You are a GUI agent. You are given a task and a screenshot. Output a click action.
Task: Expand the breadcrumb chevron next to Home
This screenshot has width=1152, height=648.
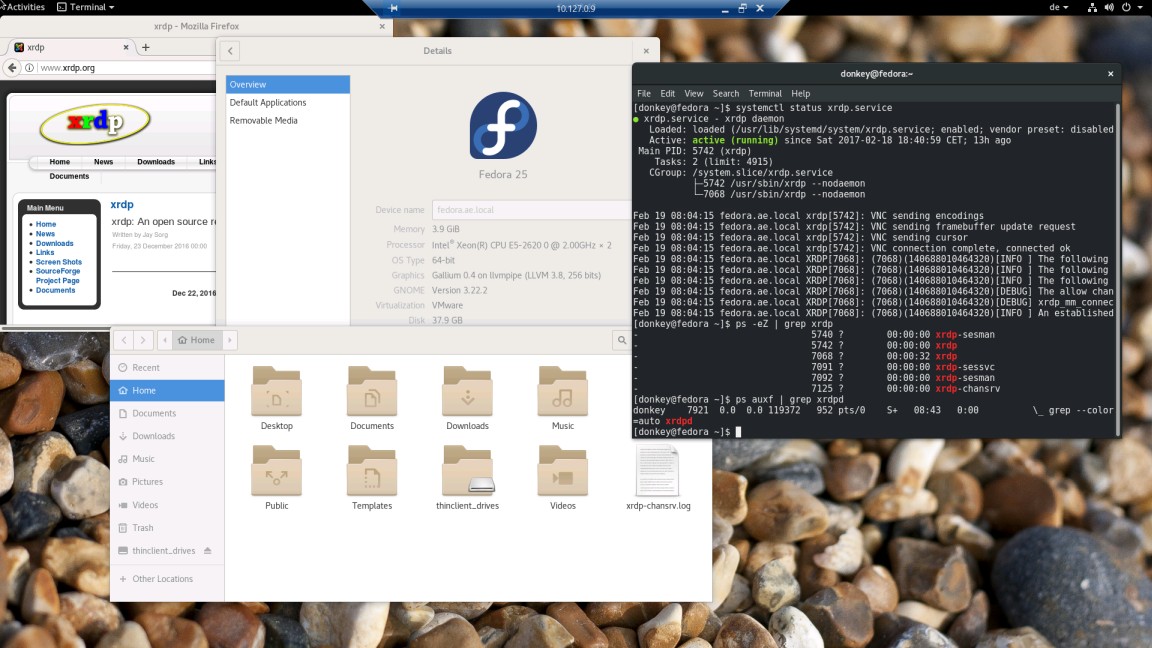[x=230, y=340]
